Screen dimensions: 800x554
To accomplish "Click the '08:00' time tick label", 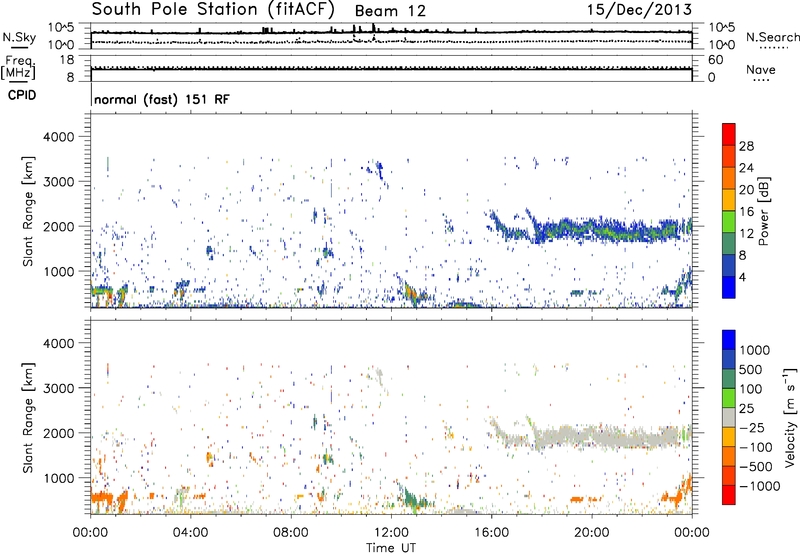I will (291, 533).
